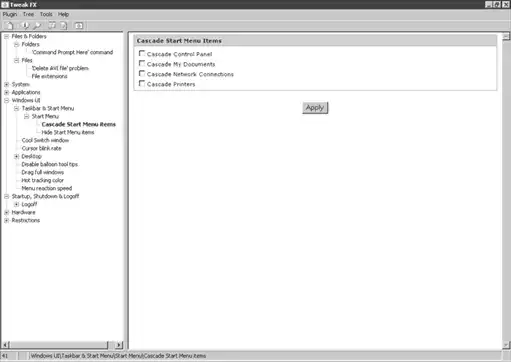Click the wrench tool toolbar icon
Image resolution: width=511 pixels, height=362 pixels.
pyautogui.click(x=37, y=26)
